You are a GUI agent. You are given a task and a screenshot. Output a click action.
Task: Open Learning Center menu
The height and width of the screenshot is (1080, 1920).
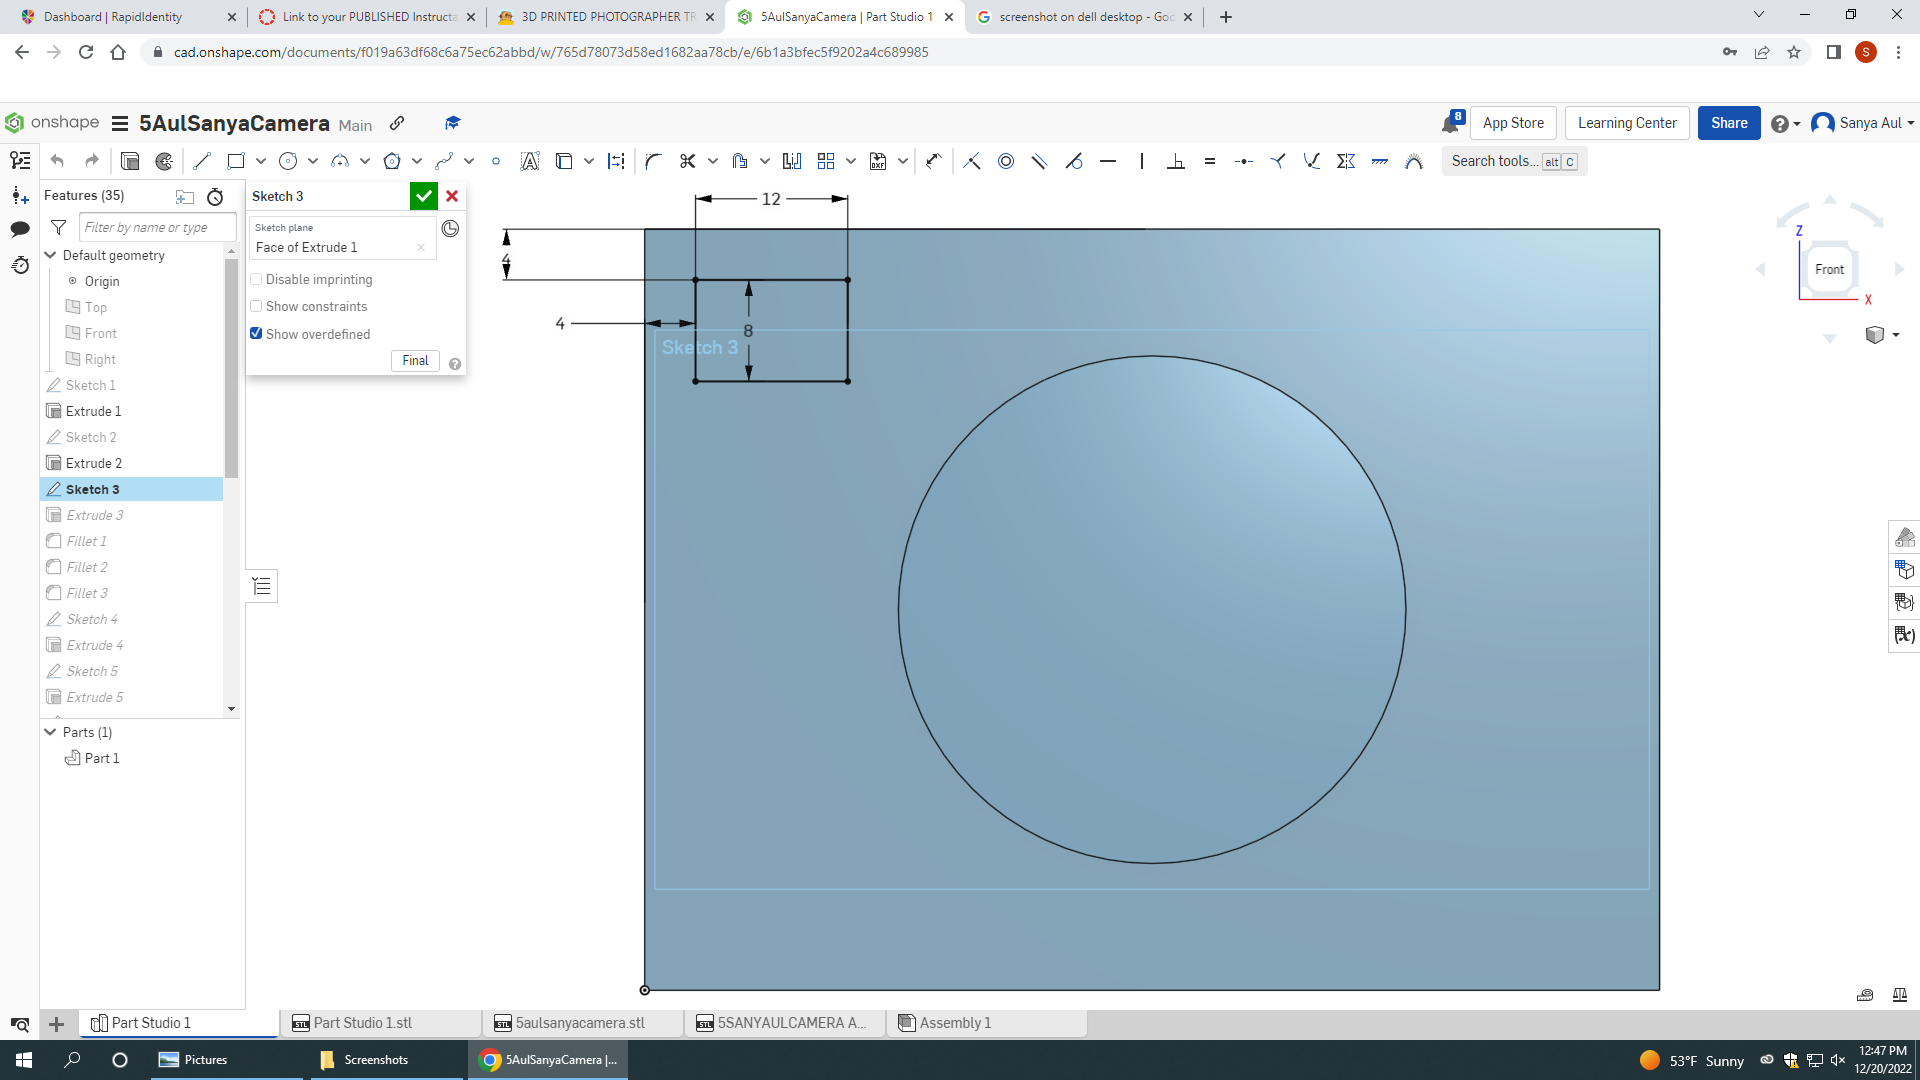click(1627, 123)
